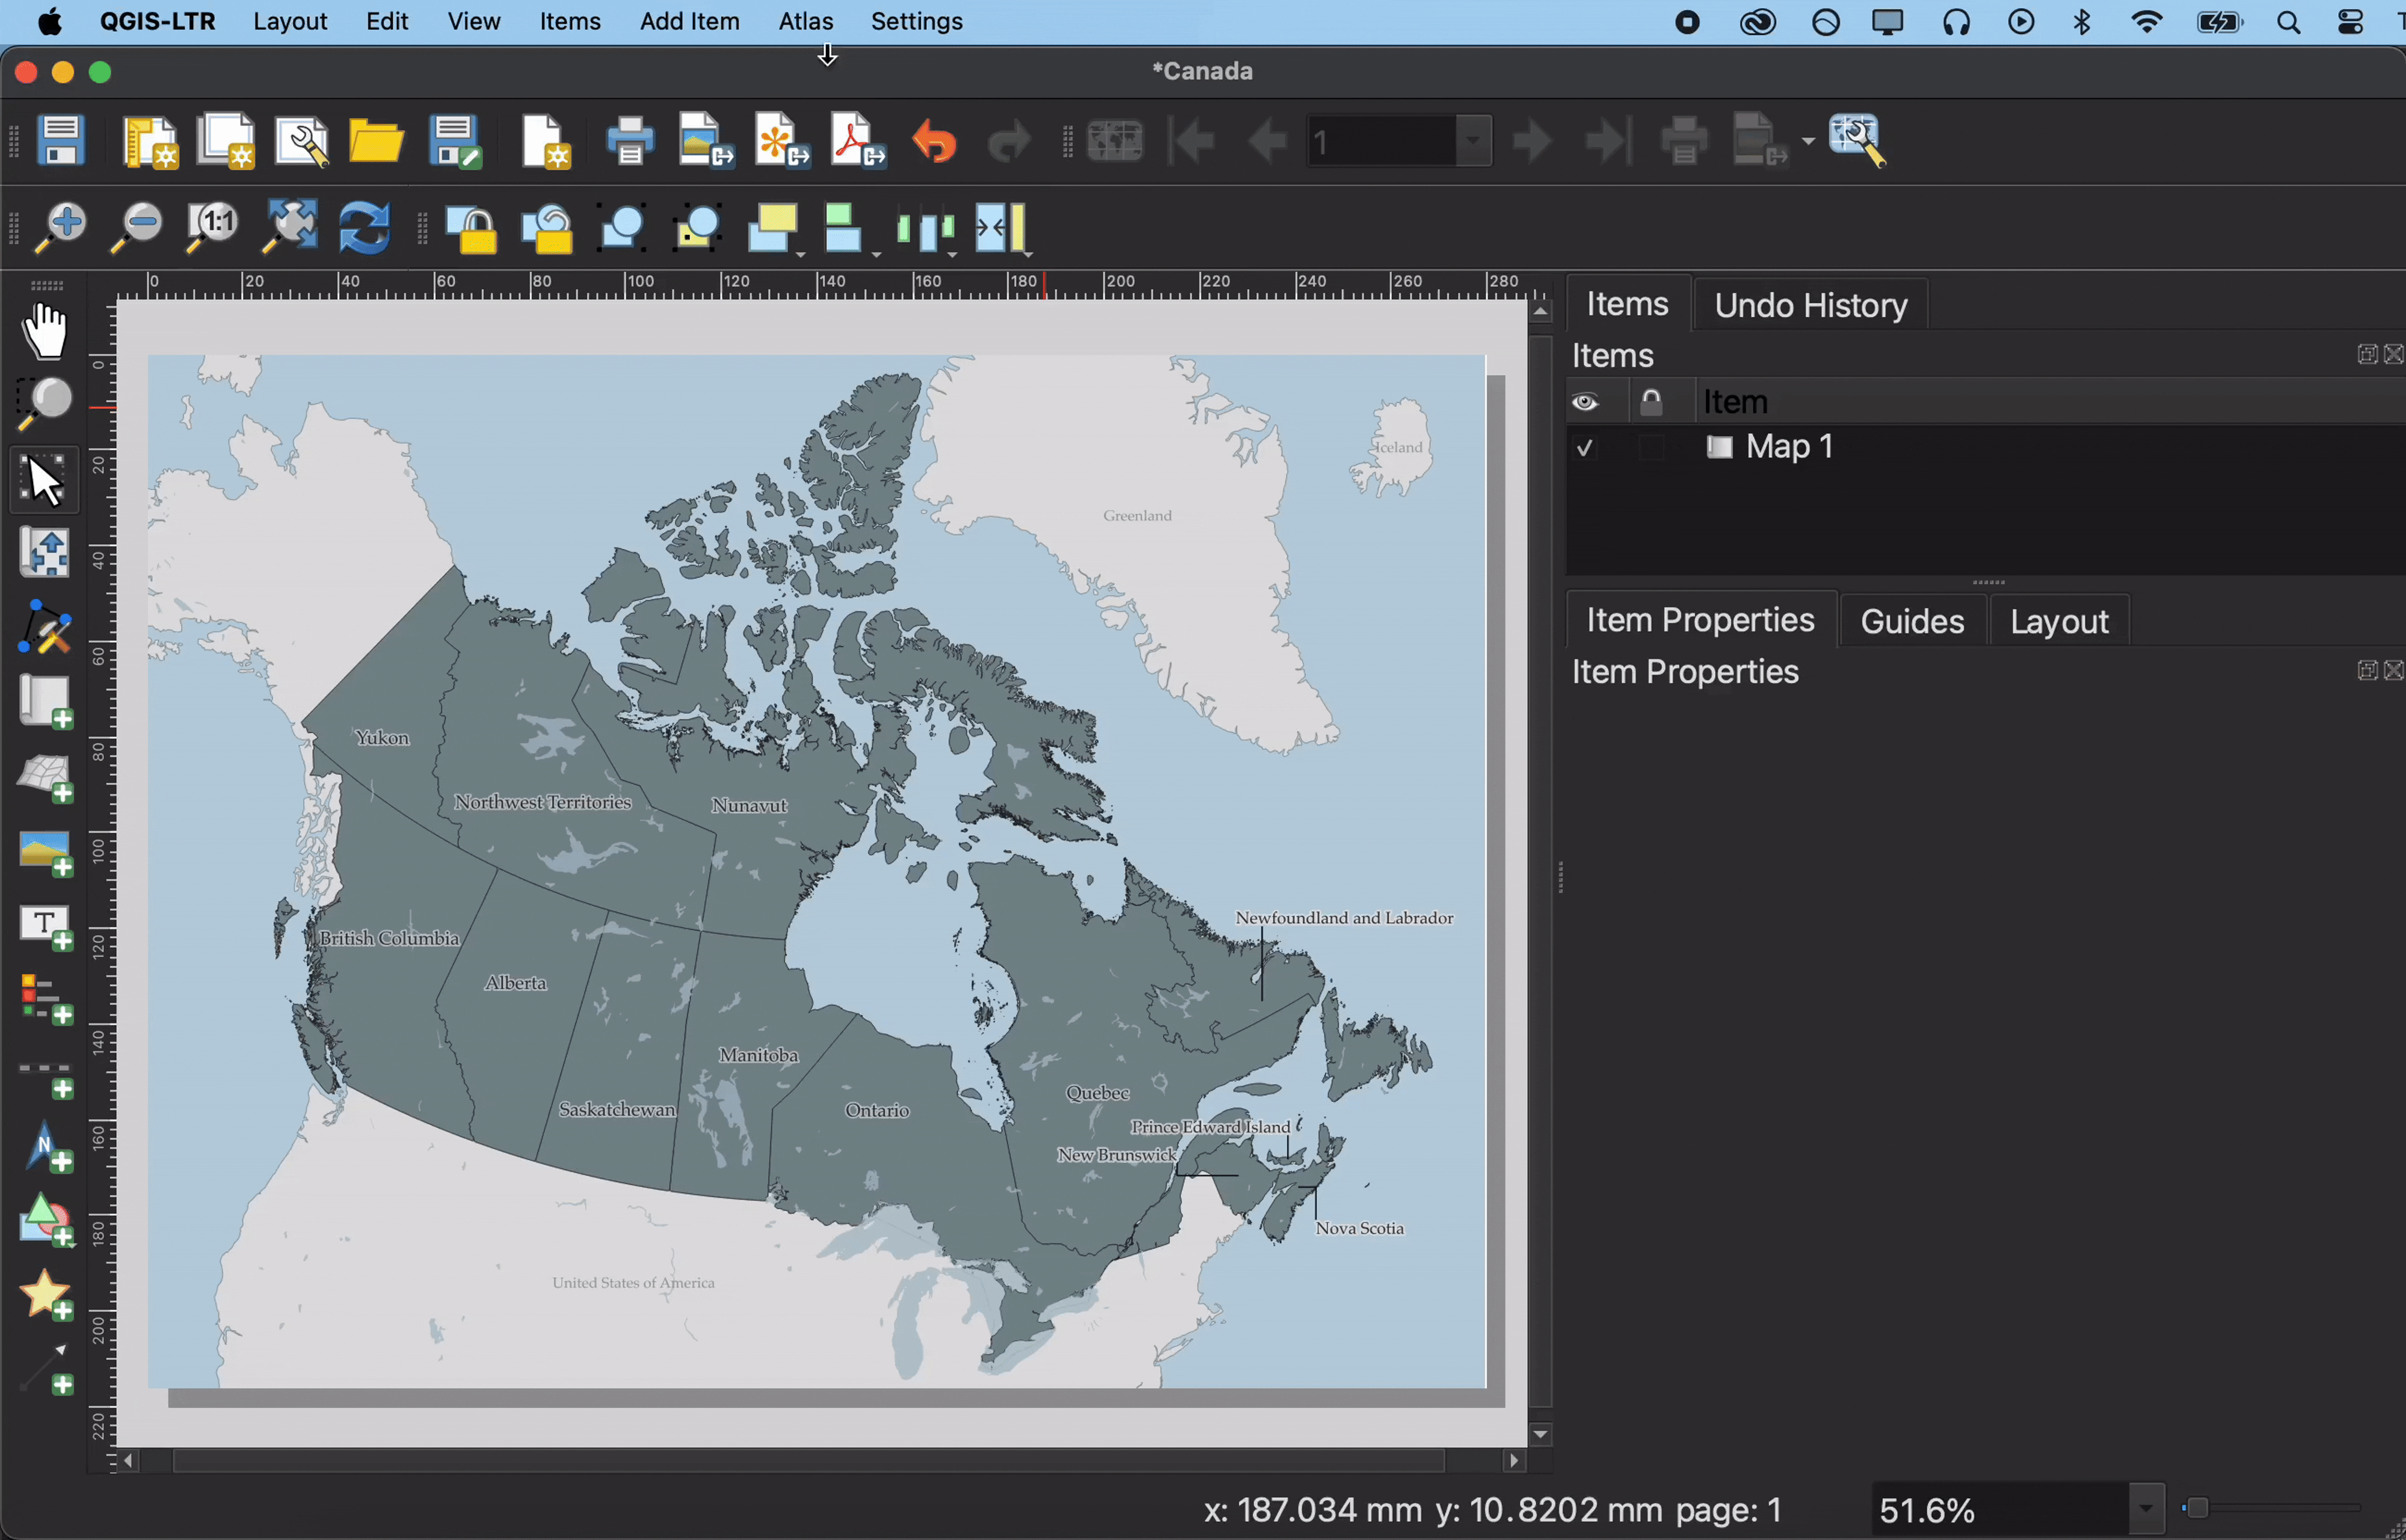Click the Refresh view icon
The width and height of the screenshot is (2406, 1540).
363,228
